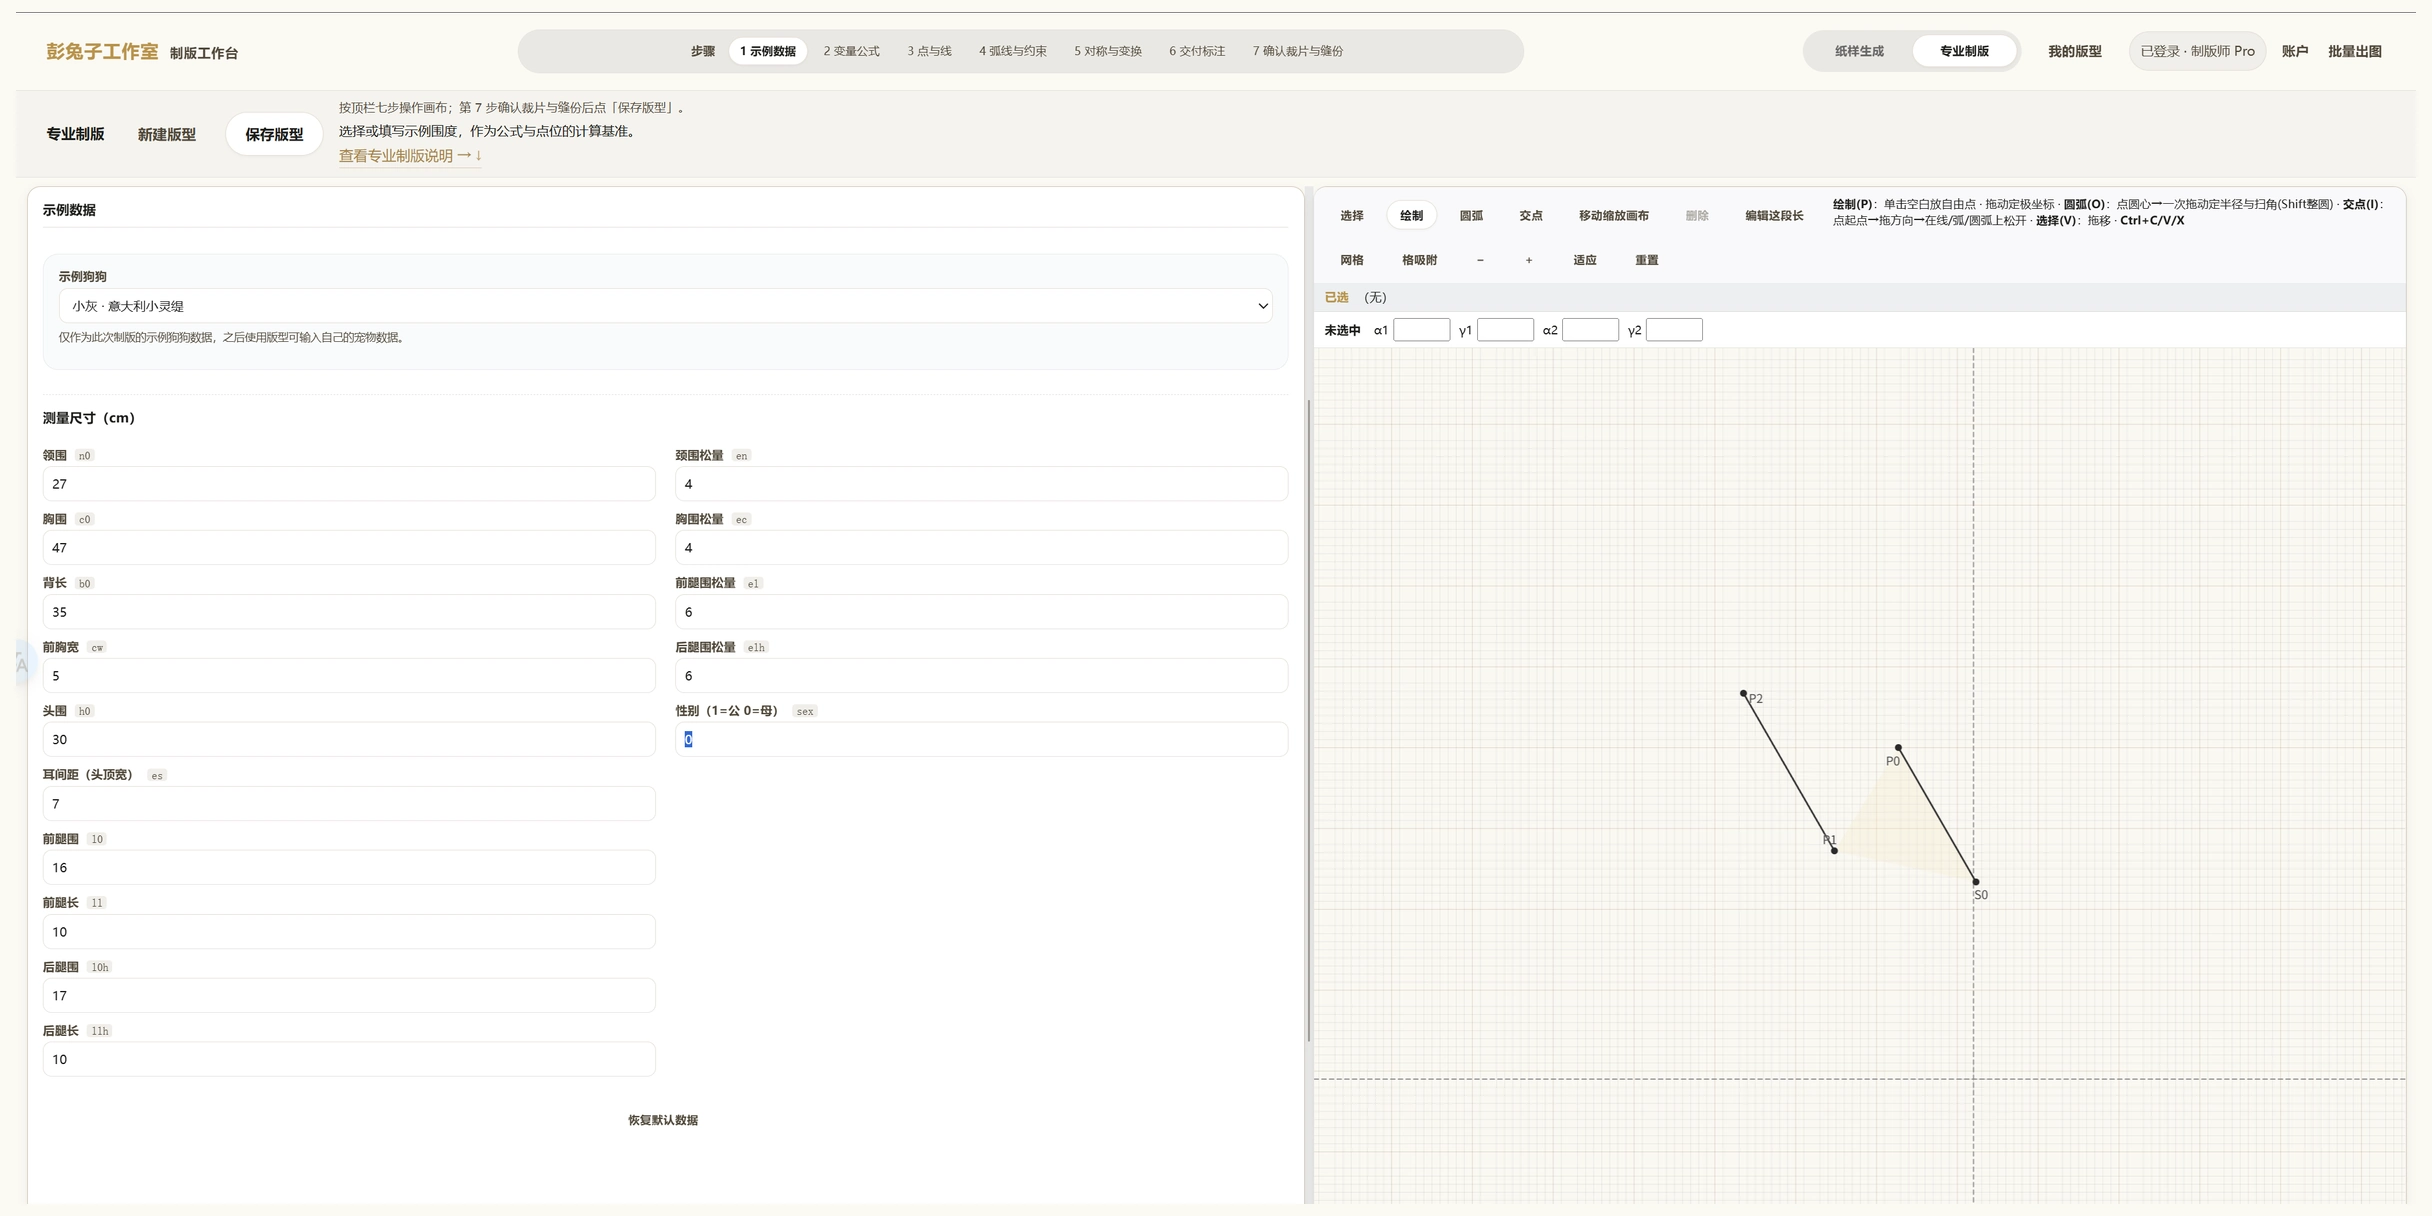
Task: Select step 1 示例数据
Action: tap(767, 51)
